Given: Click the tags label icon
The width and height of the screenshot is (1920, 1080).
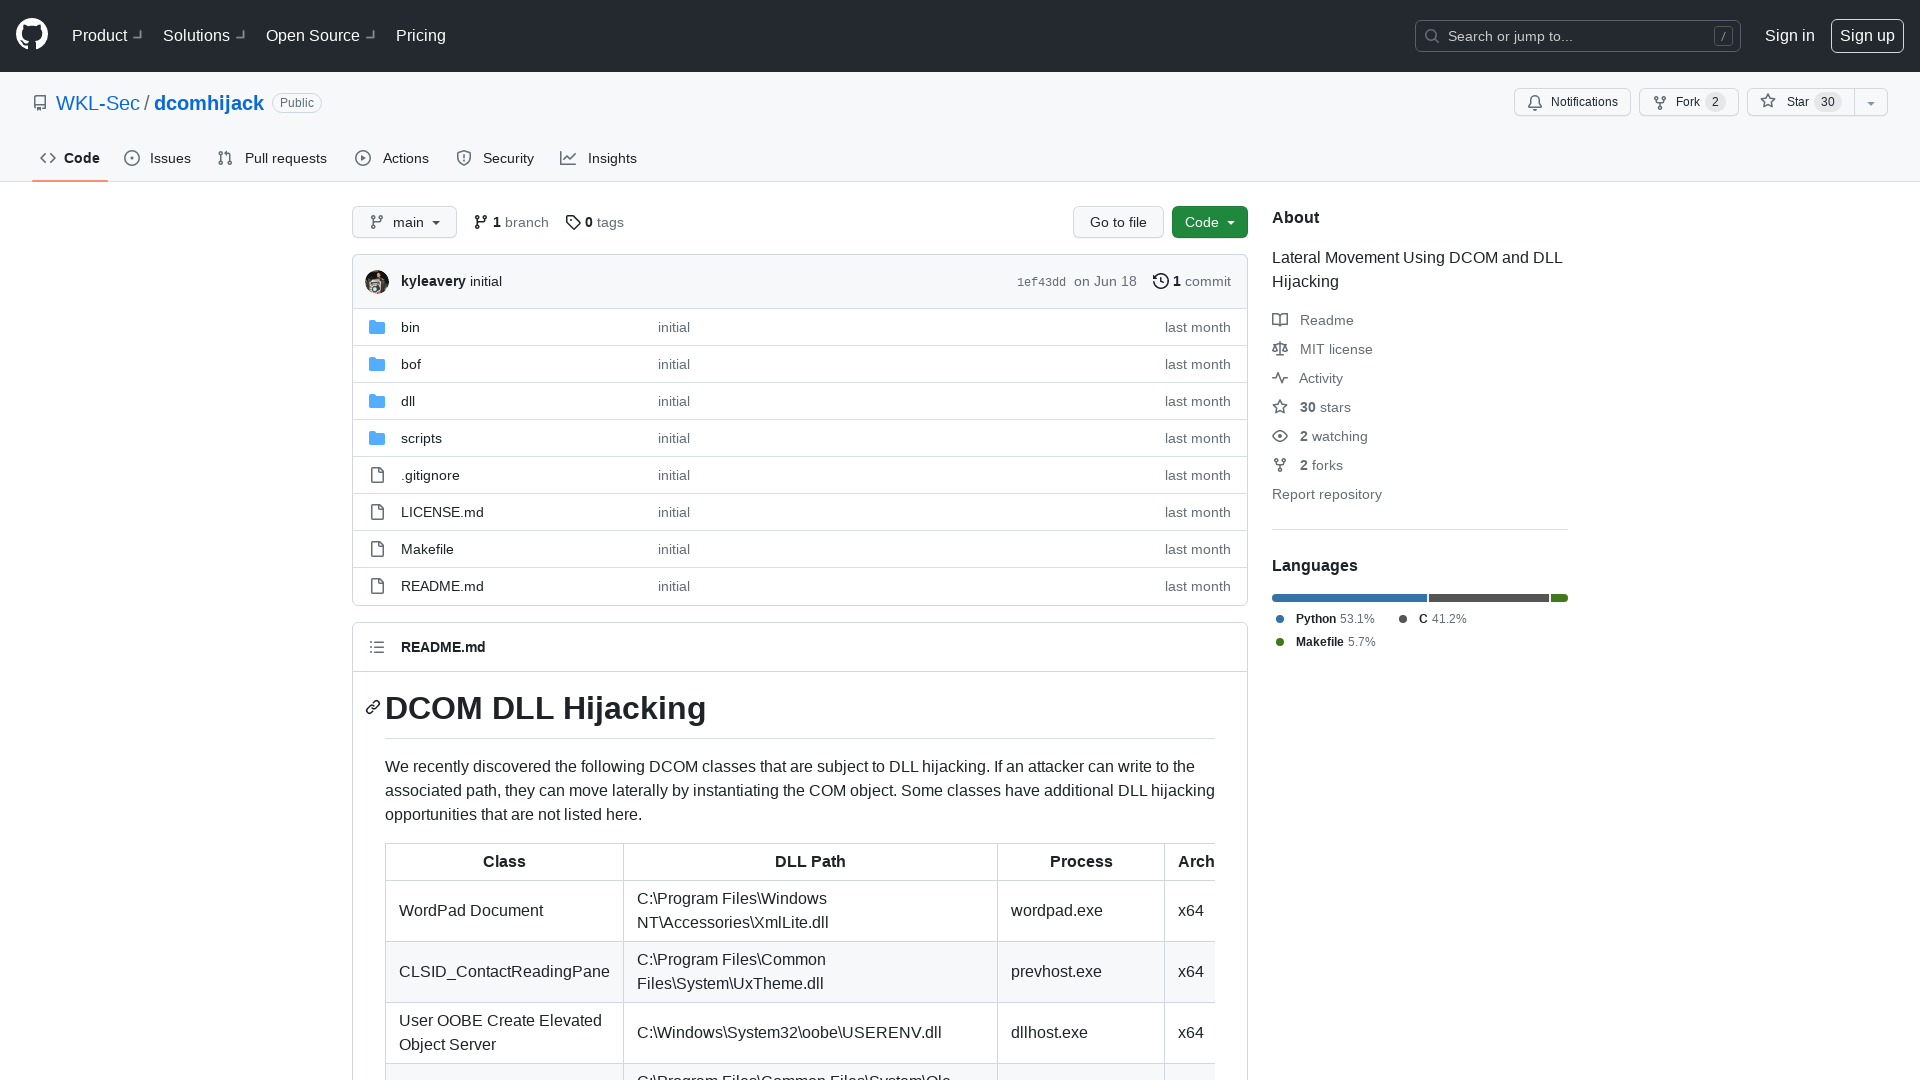Looking at the screenshot, I should point(573,222).
